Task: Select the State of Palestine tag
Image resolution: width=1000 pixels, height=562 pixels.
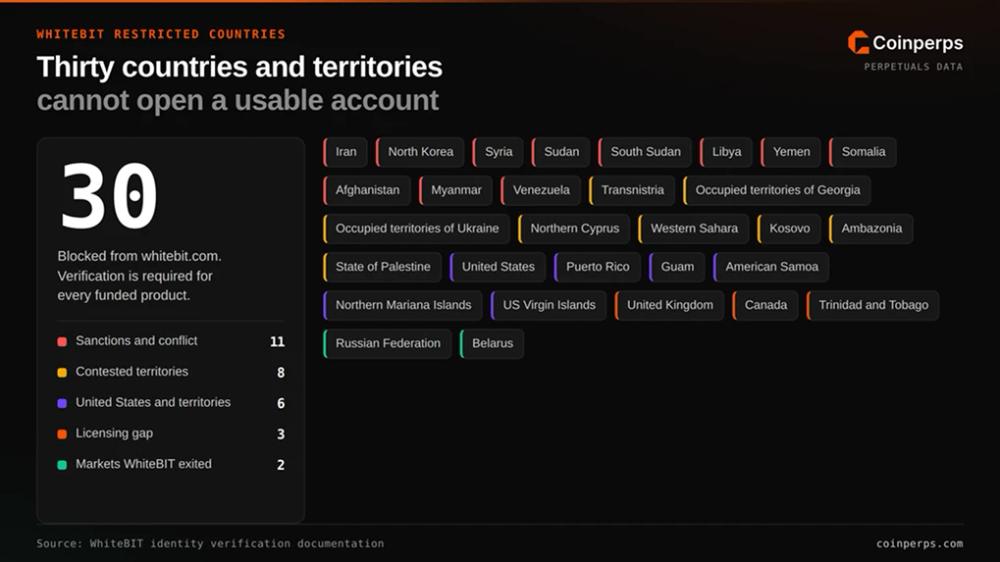Action: pyautogui.click(x=382, y=267)
